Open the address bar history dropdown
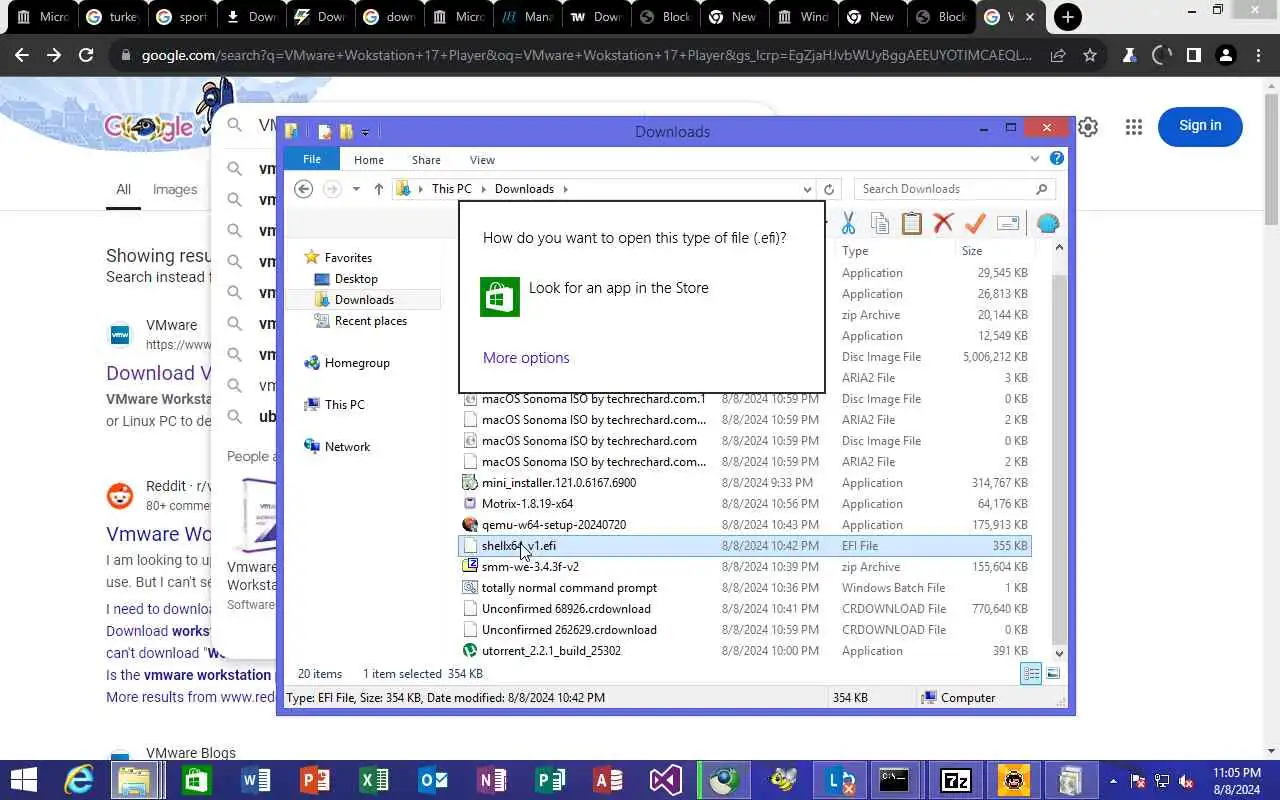The width and height of the screenshot is (1280, 800). click(x=807, y=189)
